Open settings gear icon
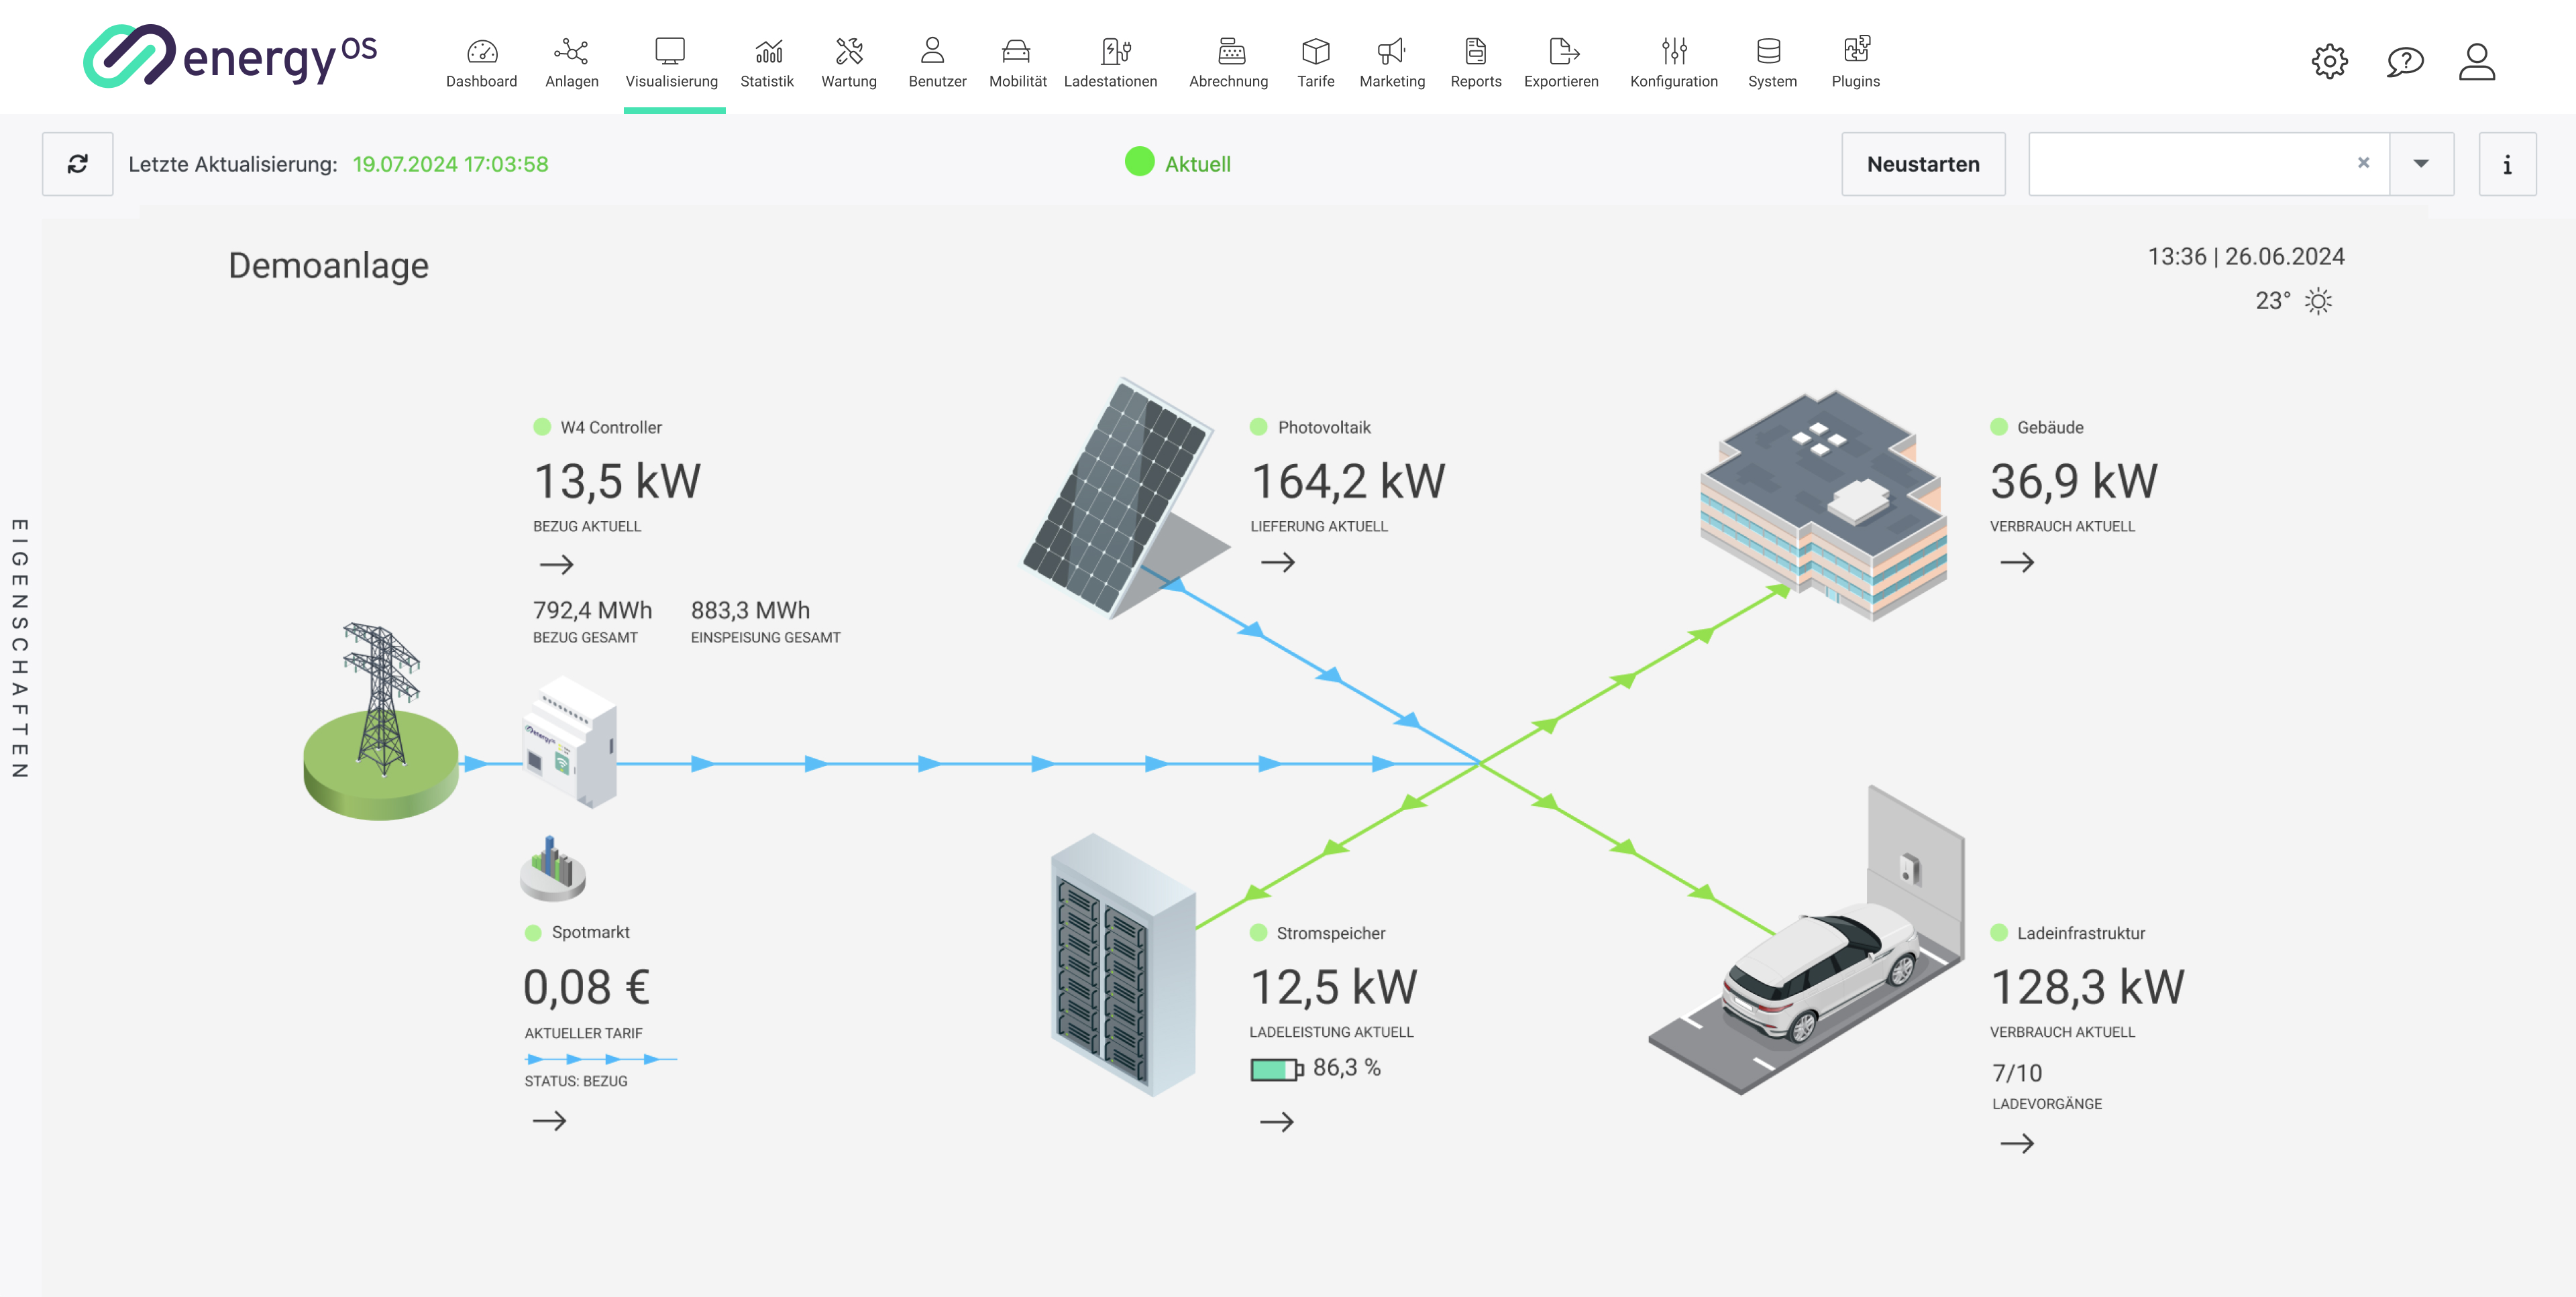This screenshot has height=1297, width=2576. 2329,62
